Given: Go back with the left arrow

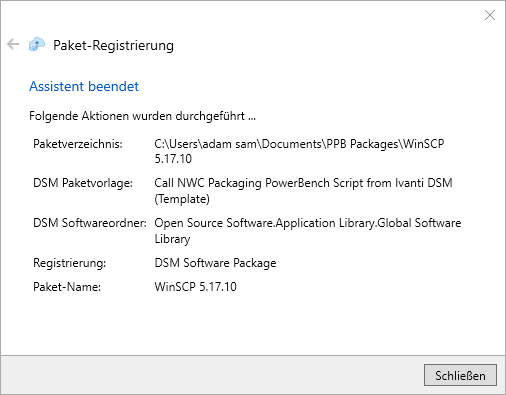Looking at the screenshot, I should coord(13,44).
